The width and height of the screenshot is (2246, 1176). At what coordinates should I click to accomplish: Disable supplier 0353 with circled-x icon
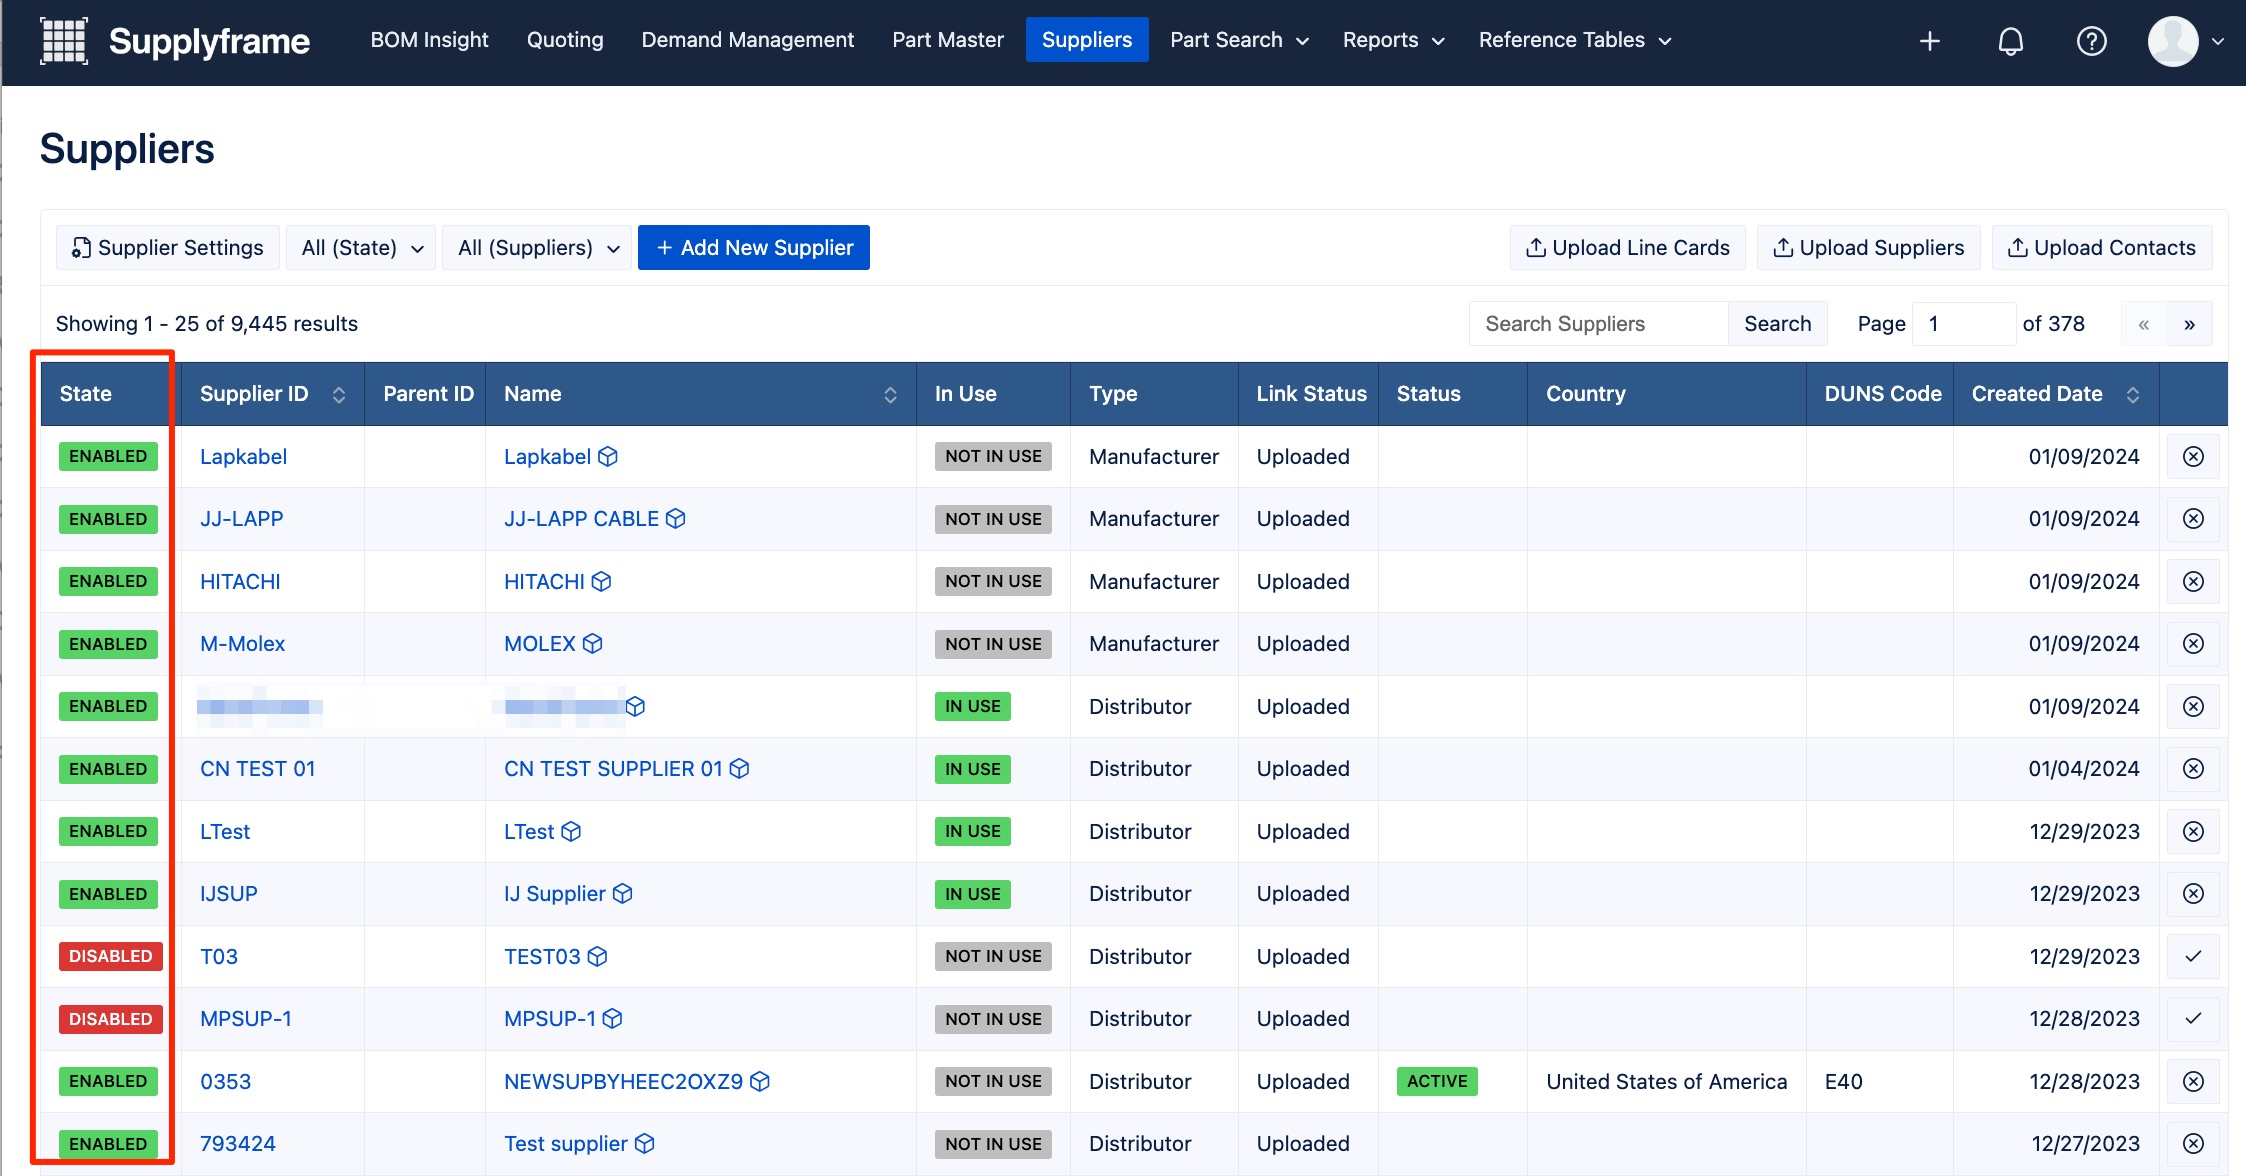tap(2193, 1082)
